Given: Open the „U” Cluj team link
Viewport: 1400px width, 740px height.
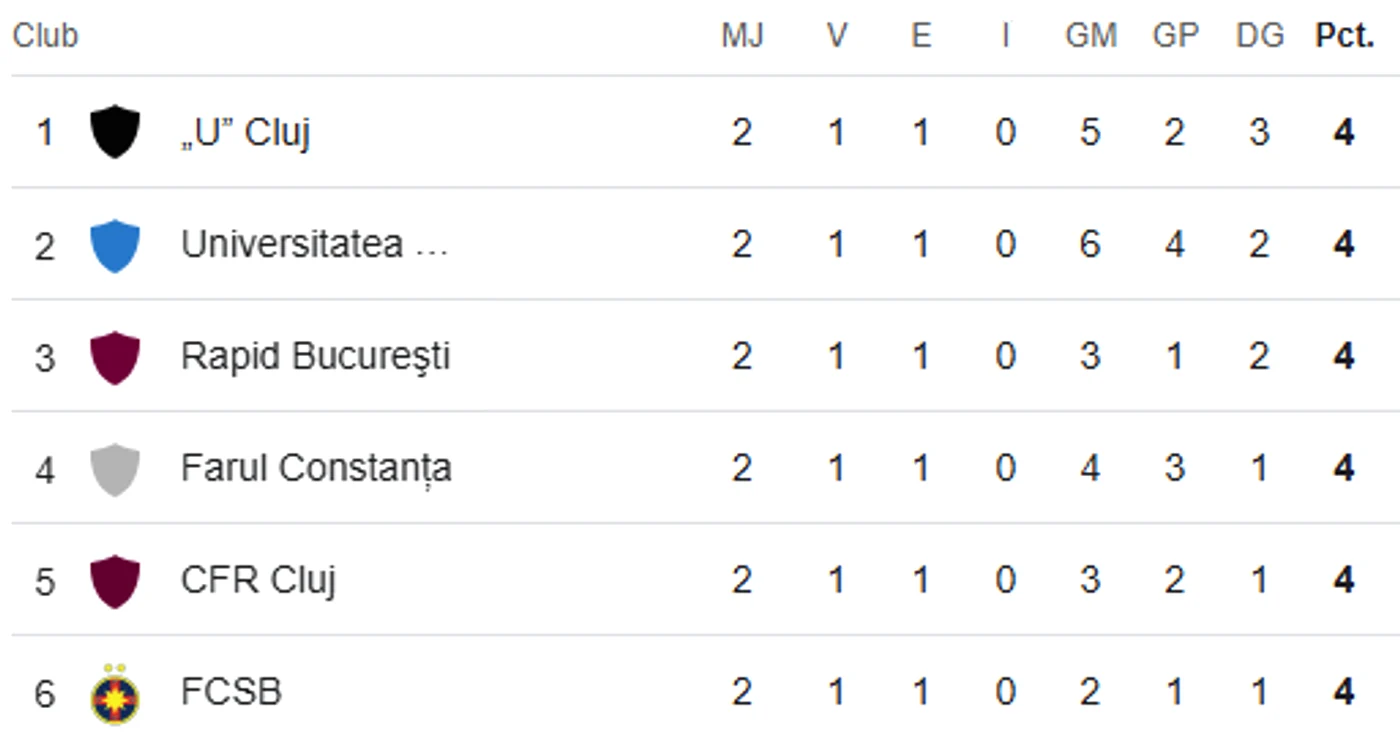Looking at the screenshot, I should 245,133.
